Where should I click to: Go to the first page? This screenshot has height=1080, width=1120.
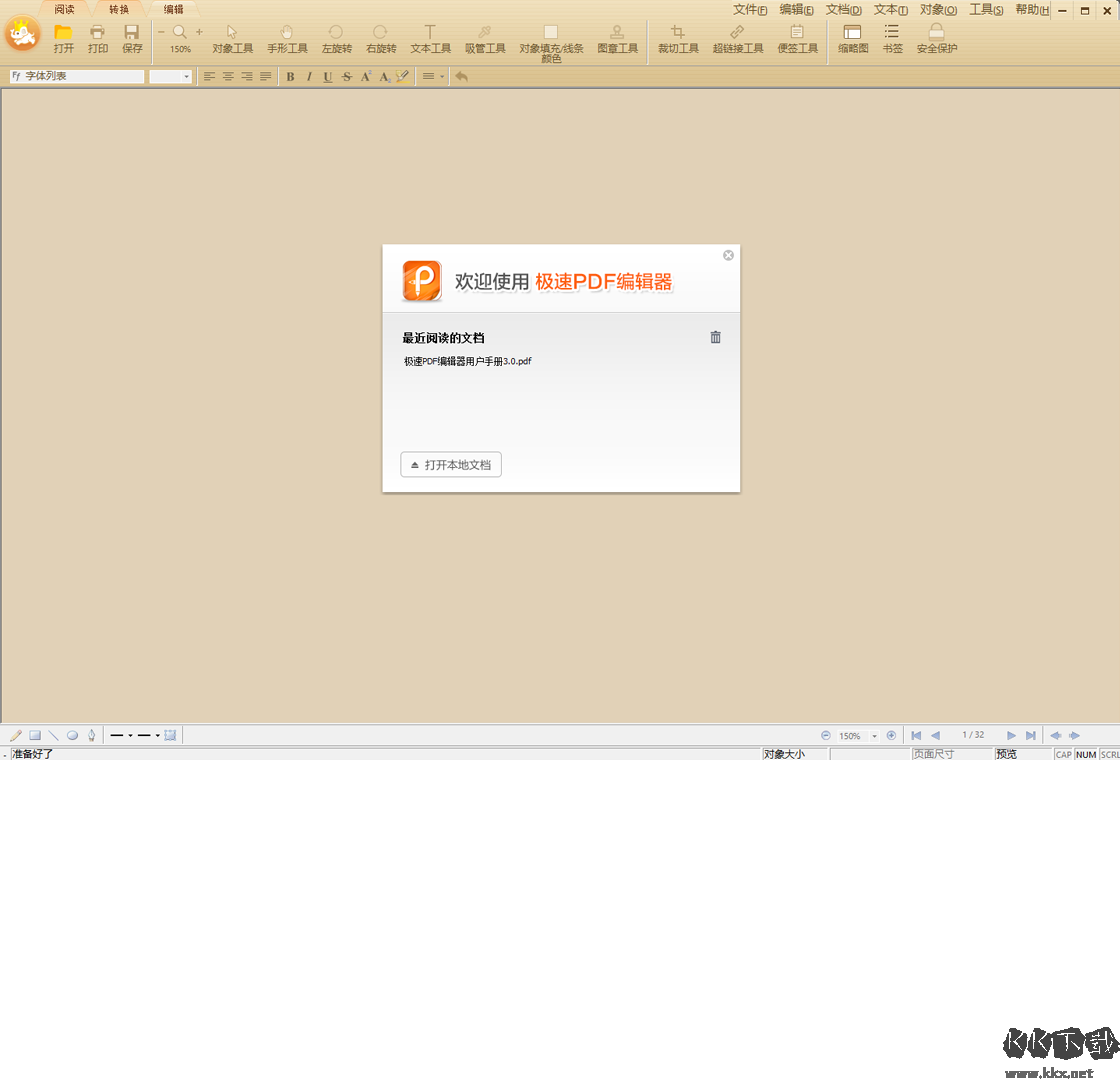(x=916, y=735)
